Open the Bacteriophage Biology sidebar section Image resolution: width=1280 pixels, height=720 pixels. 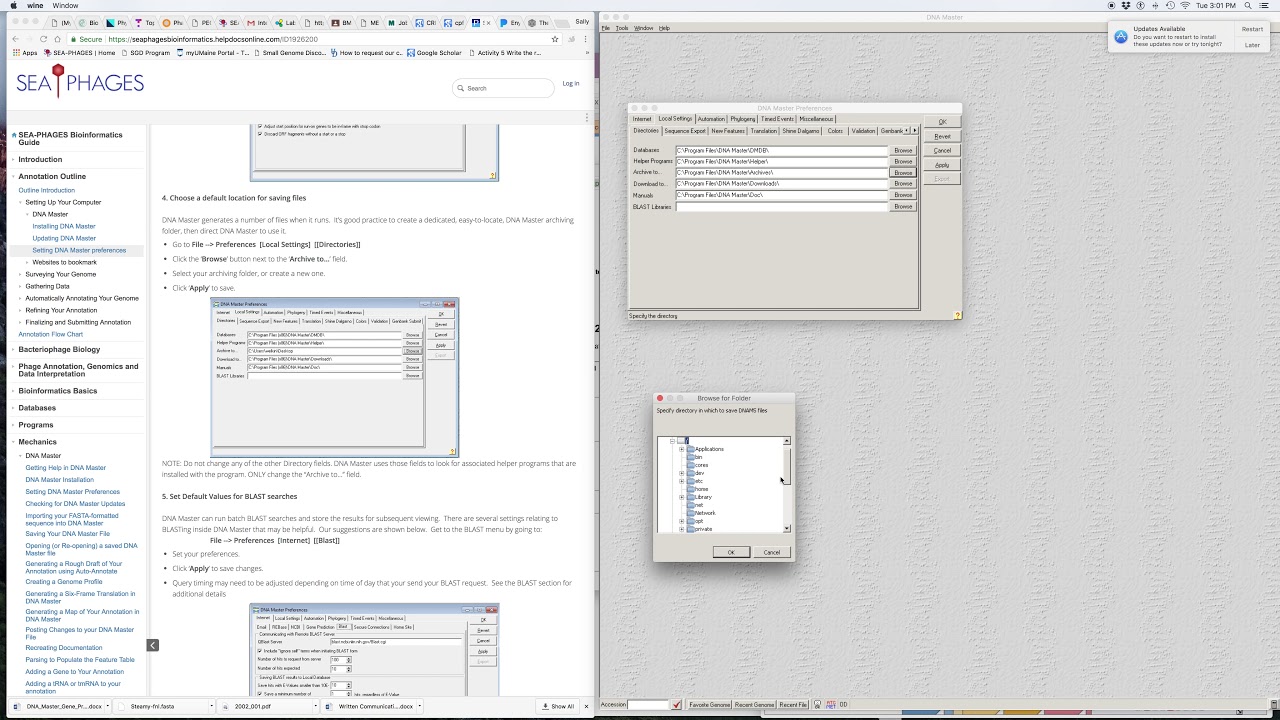click(x=59, y=349)
